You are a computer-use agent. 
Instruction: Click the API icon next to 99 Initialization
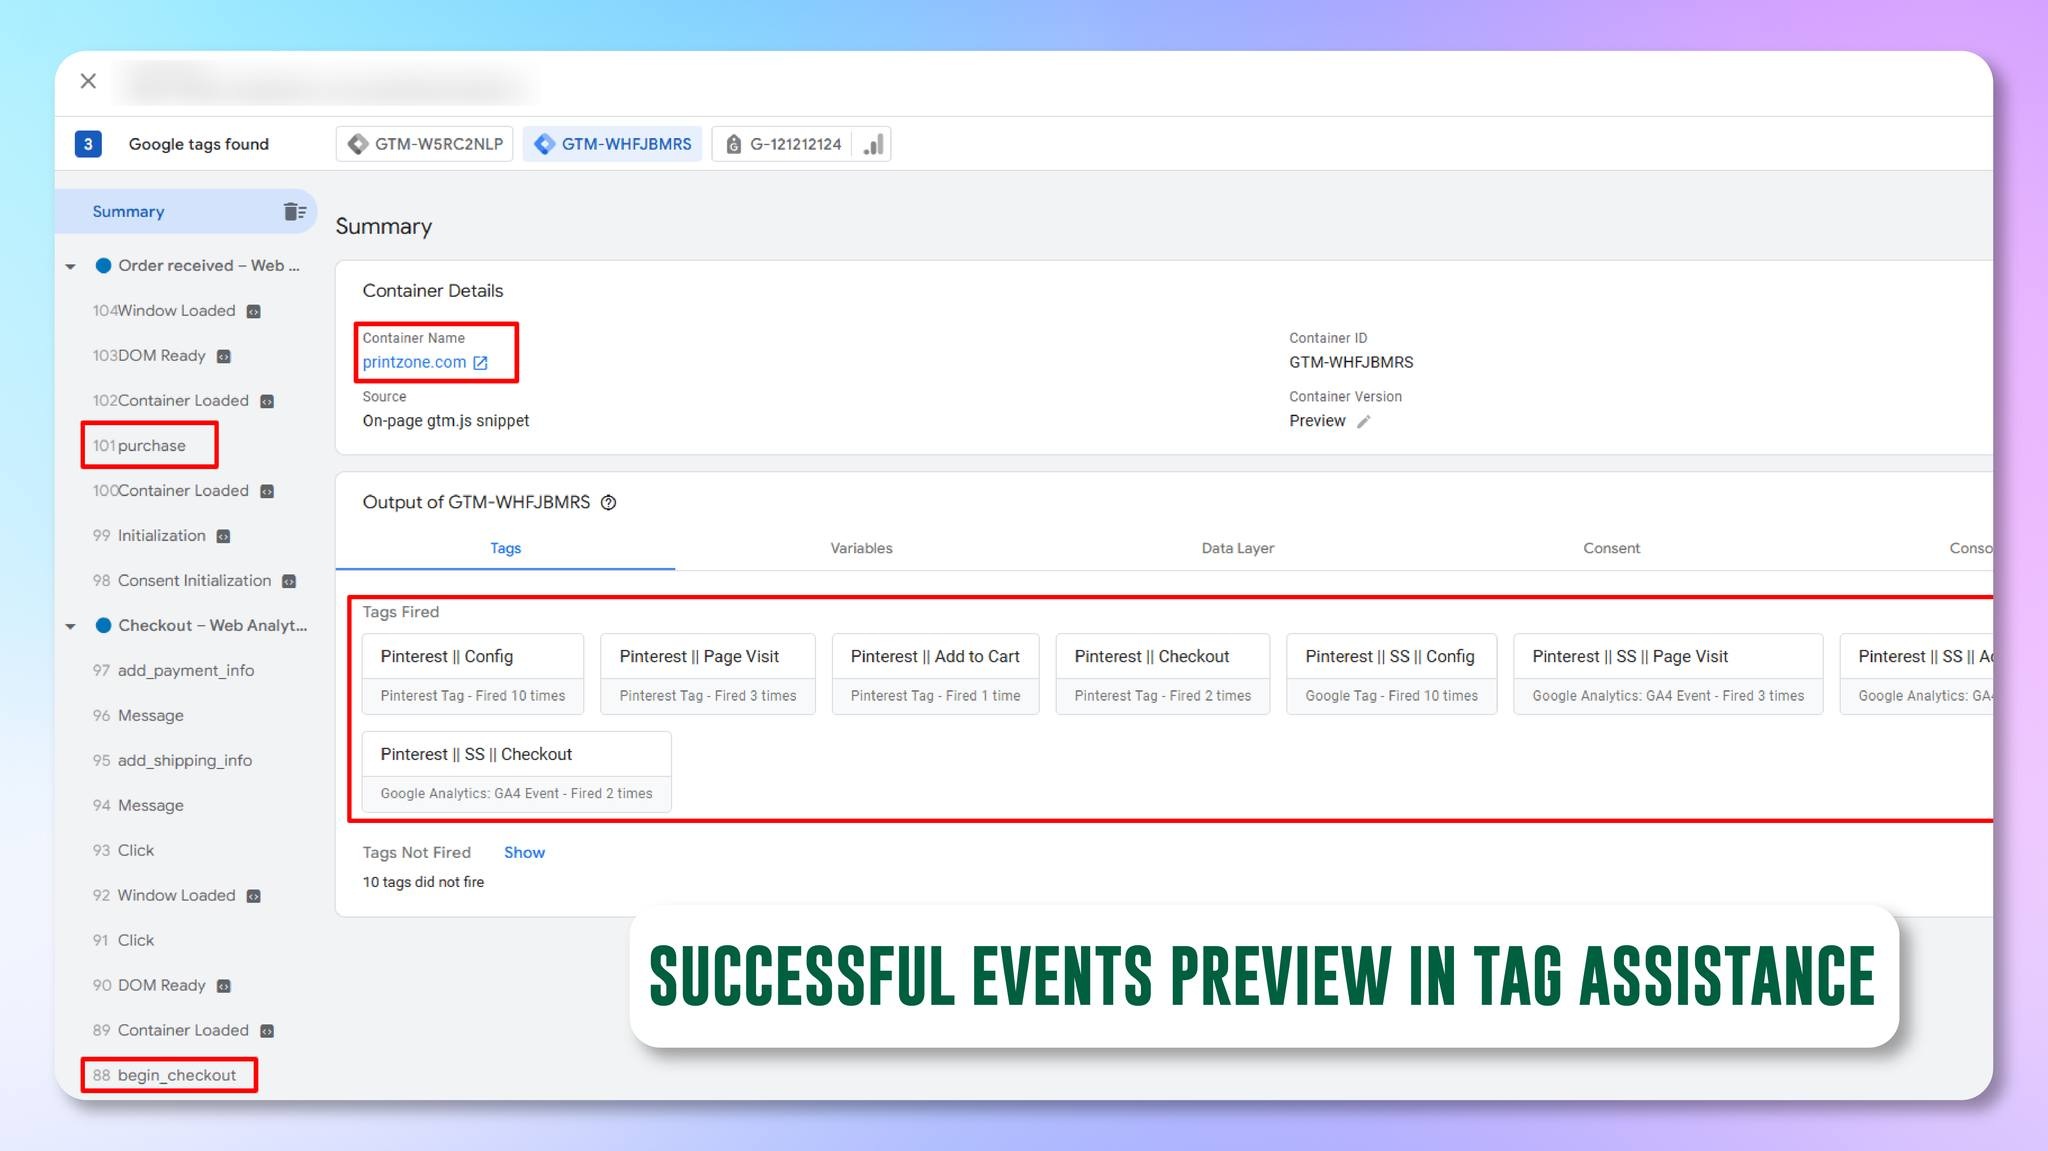(x=224, y=537)
